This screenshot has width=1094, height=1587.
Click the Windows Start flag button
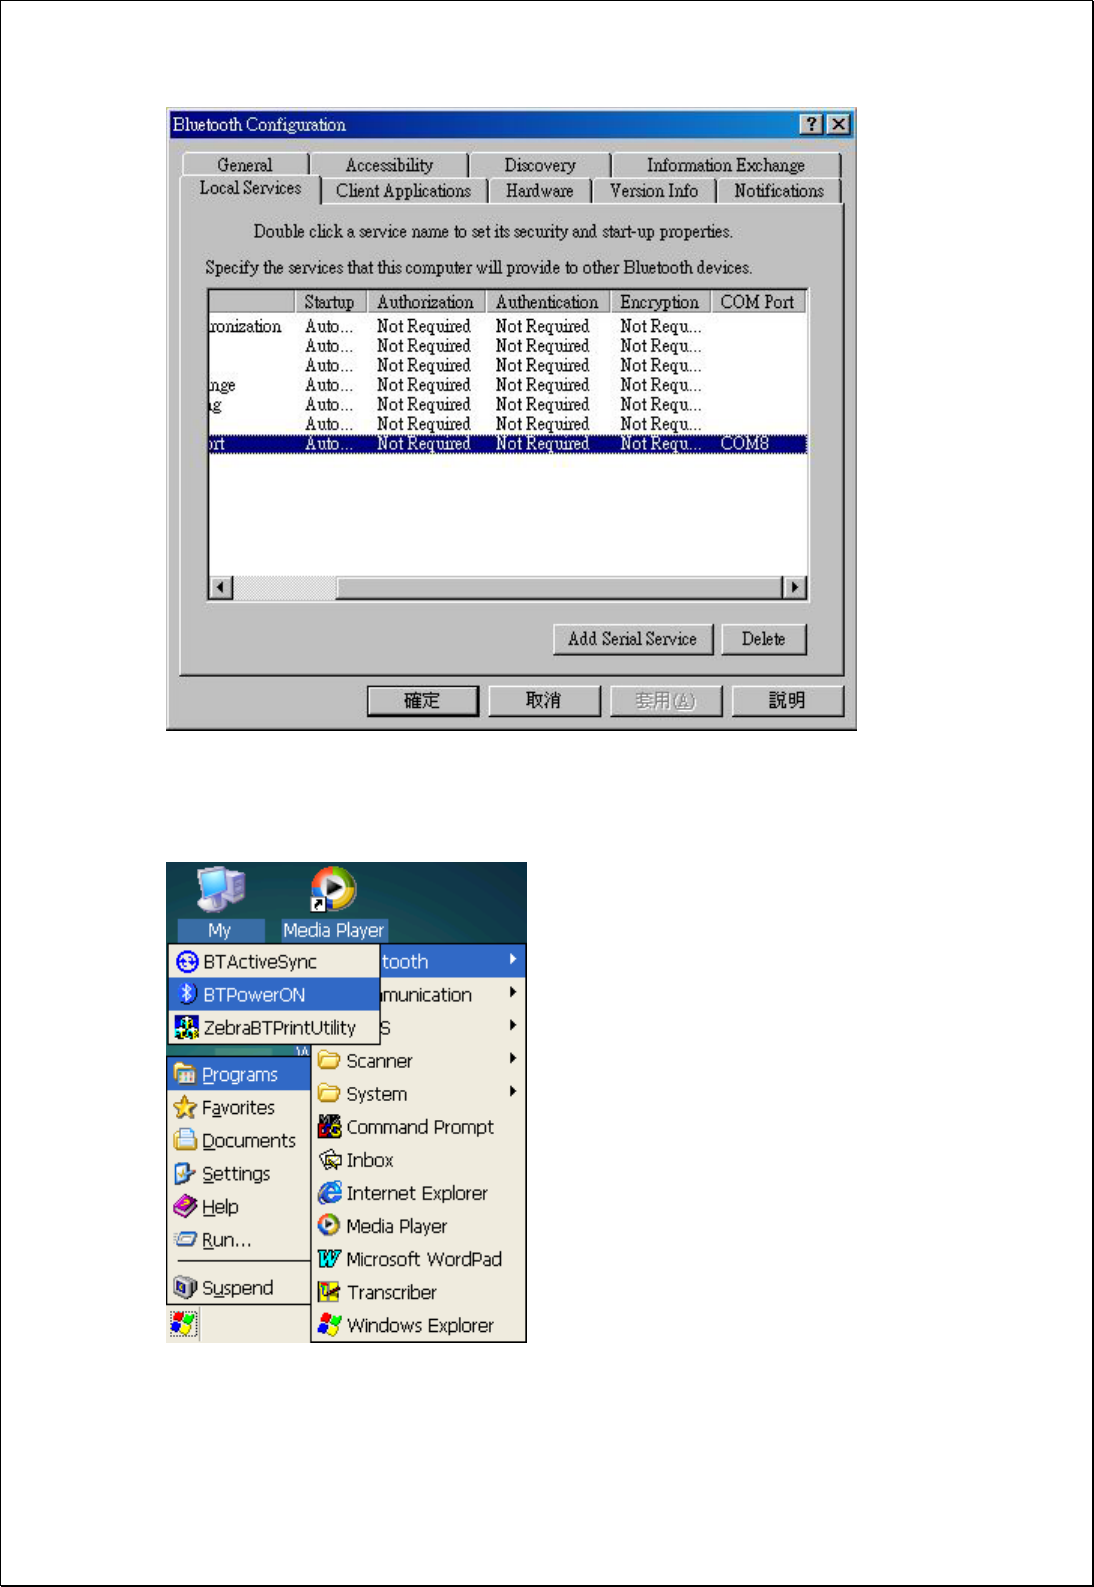click(183, 1324)
